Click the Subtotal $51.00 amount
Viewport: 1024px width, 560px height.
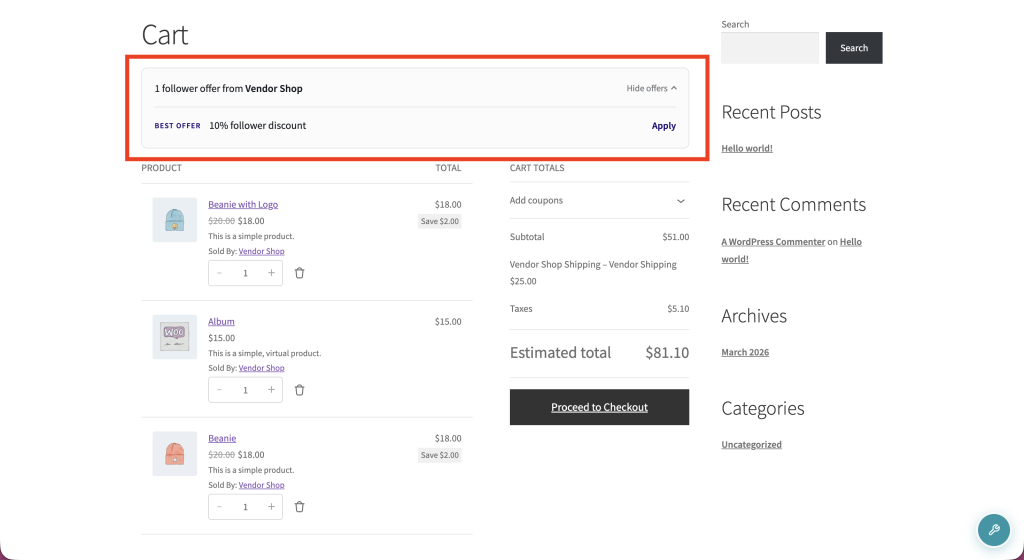click(x=675, y=237)
